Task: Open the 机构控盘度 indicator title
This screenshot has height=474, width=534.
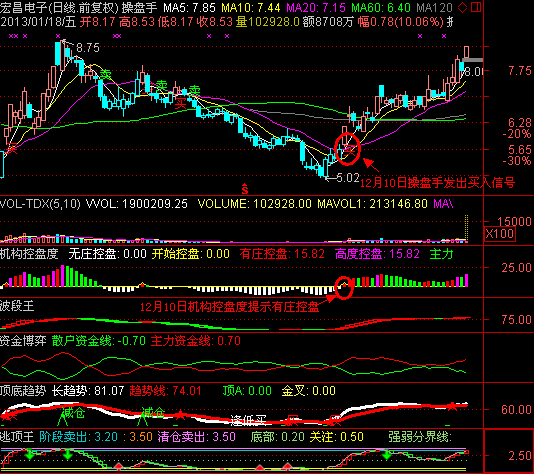Action: (29, 254)
